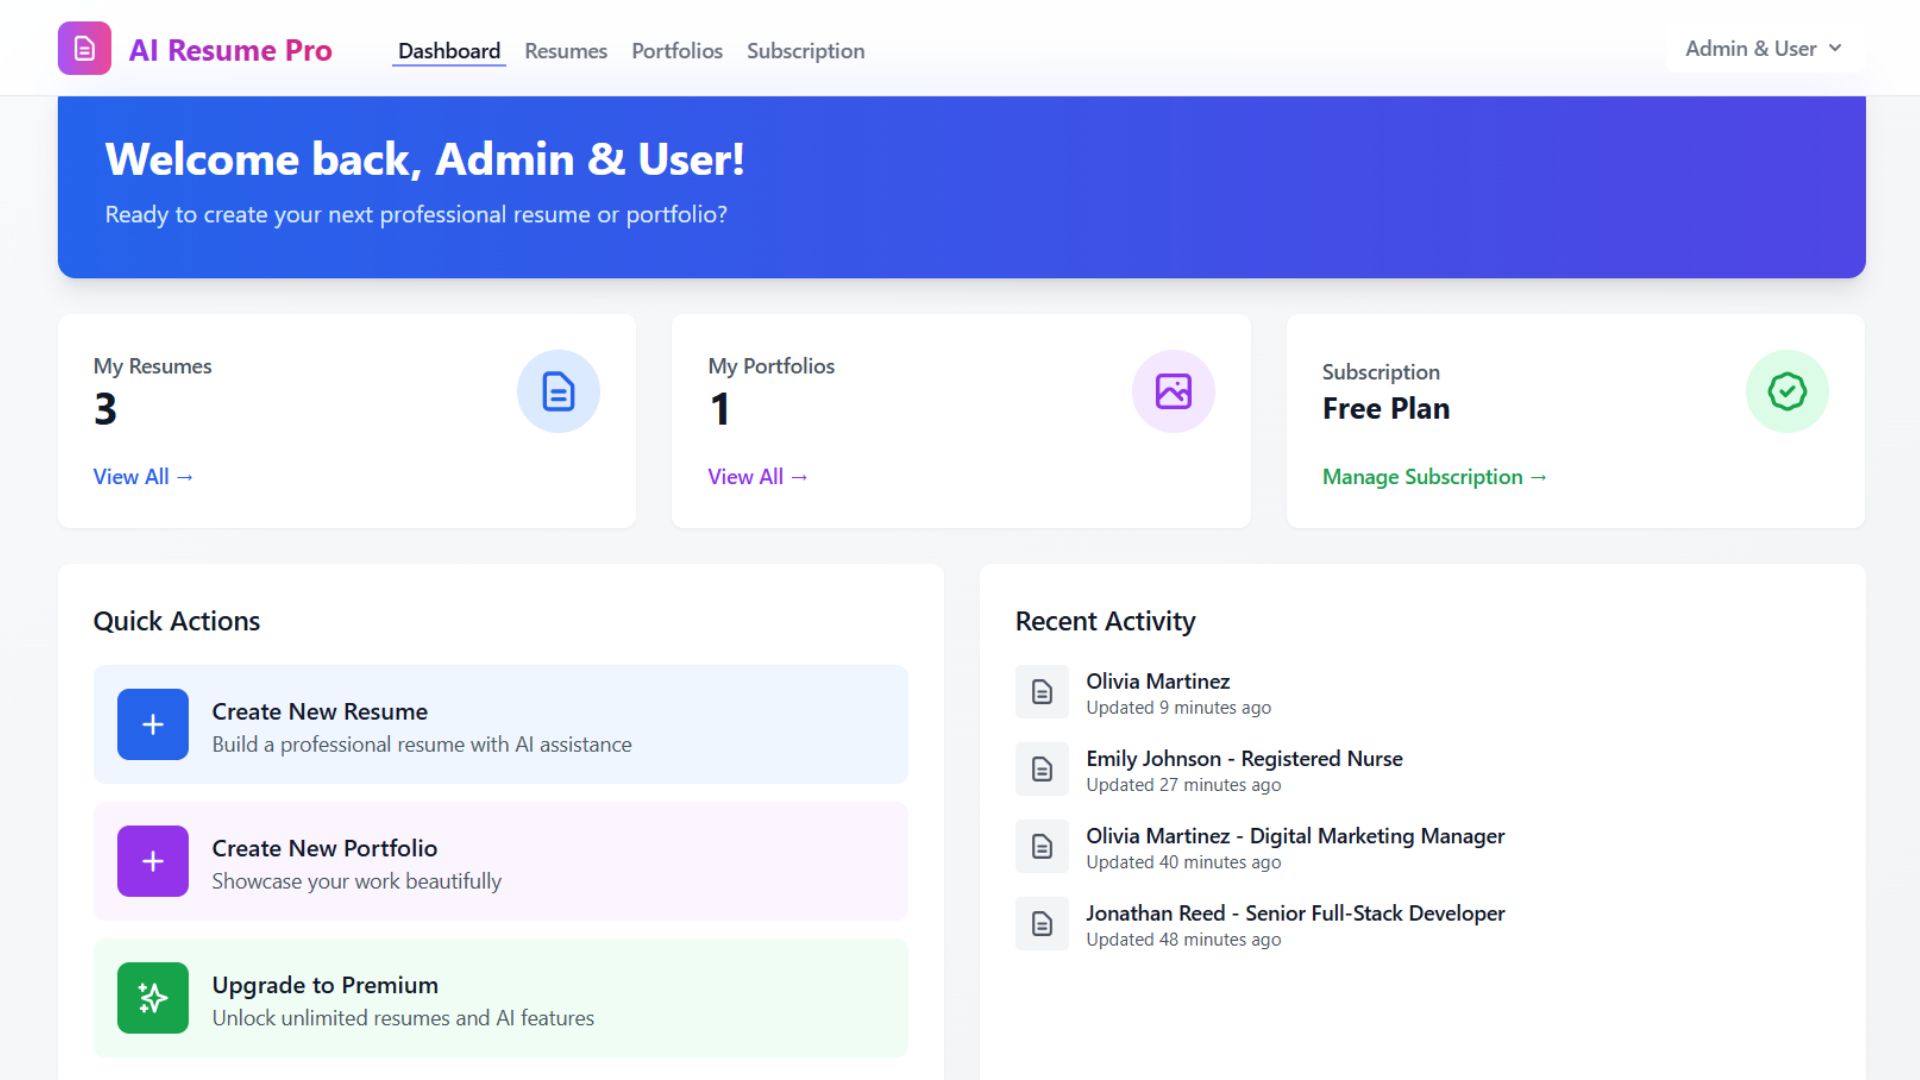Click the My Resumes document icon
Image resolution: width=1920 pixels, height=1080 pixels.
558,391
